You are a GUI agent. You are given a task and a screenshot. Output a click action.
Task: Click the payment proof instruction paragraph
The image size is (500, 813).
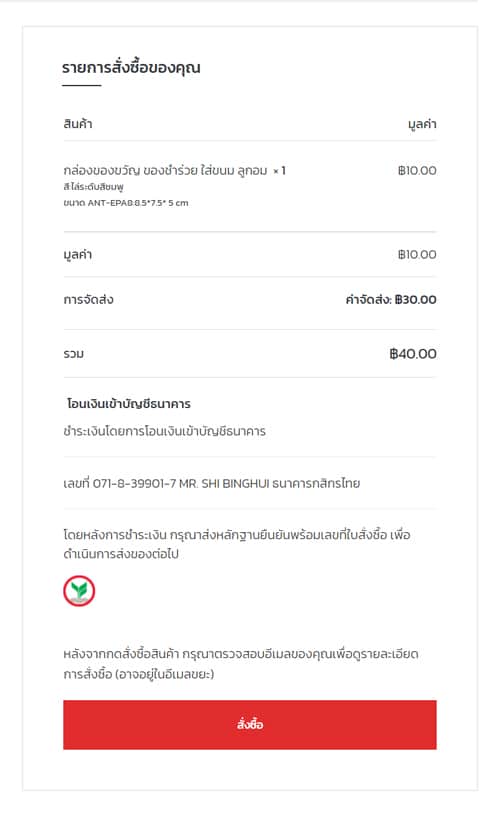coord(237,544)
